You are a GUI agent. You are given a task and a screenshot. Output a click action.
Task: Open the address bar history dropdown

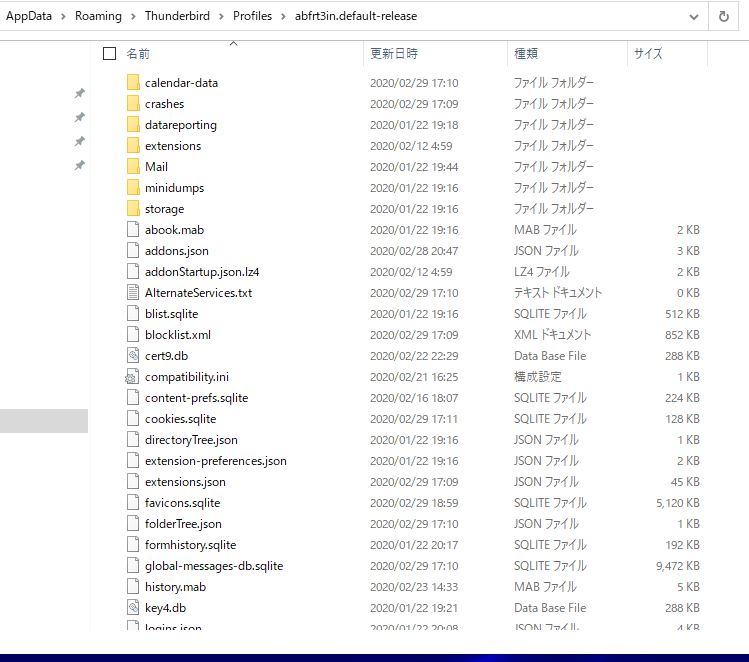(694, 17)
